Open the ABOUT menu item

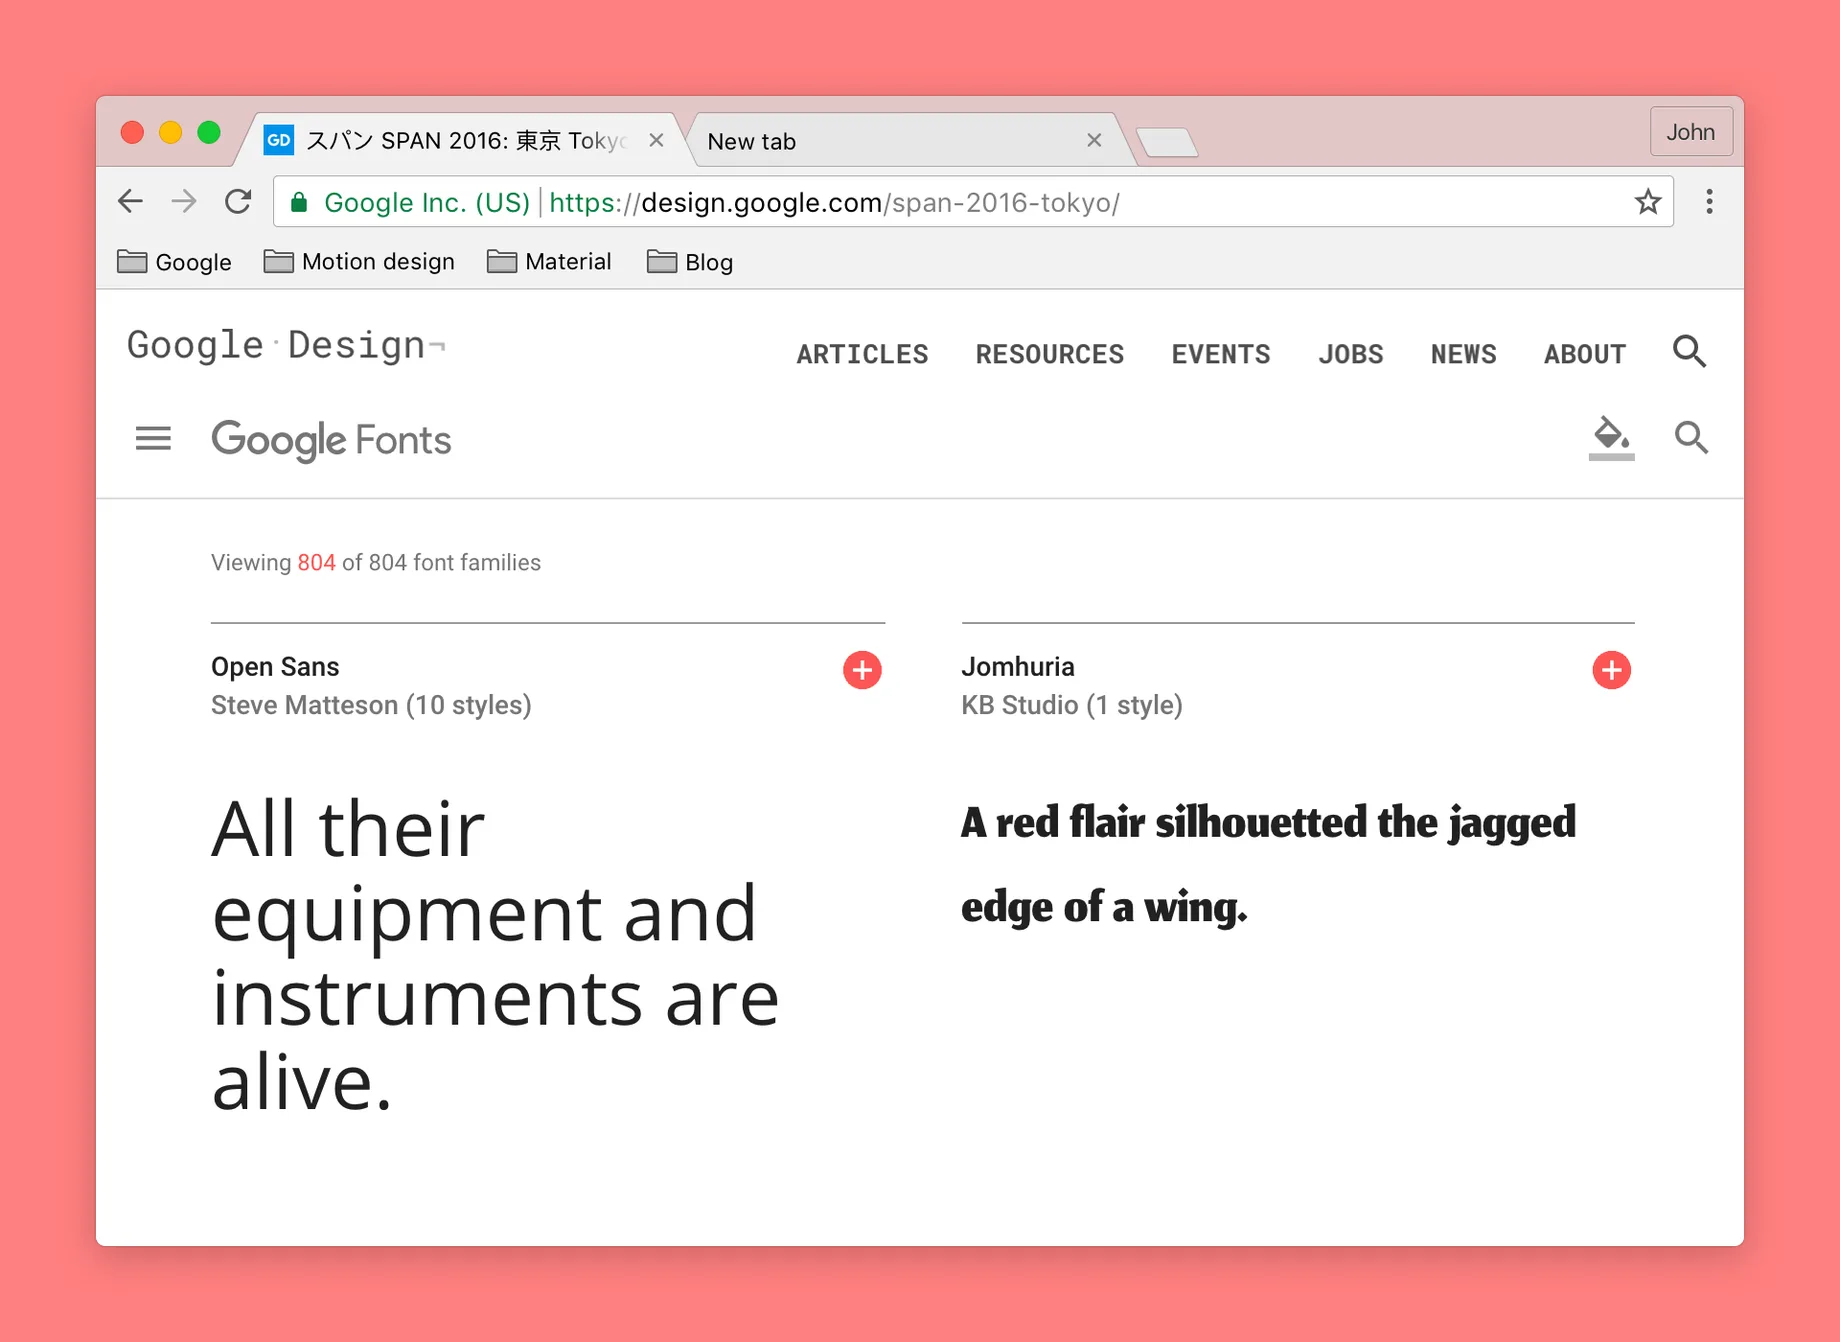(1585, 354)
